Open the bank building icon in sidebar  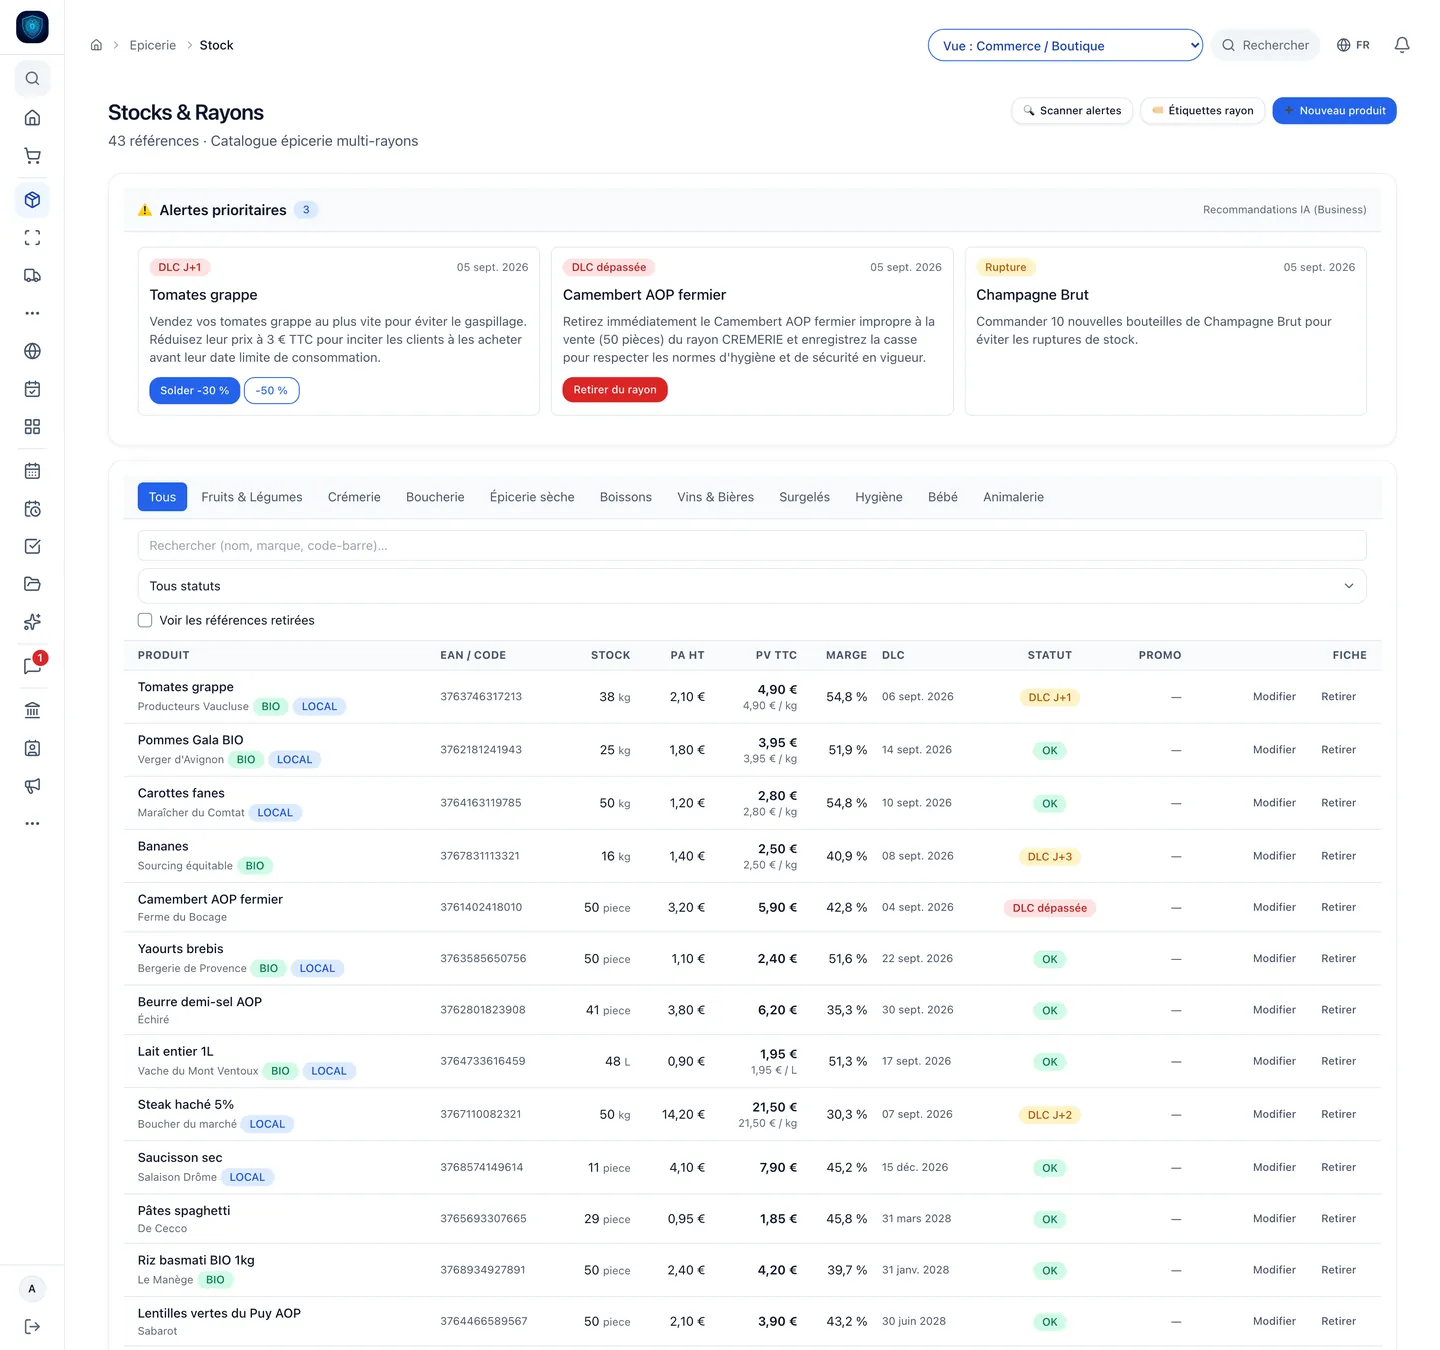[32, 710]
